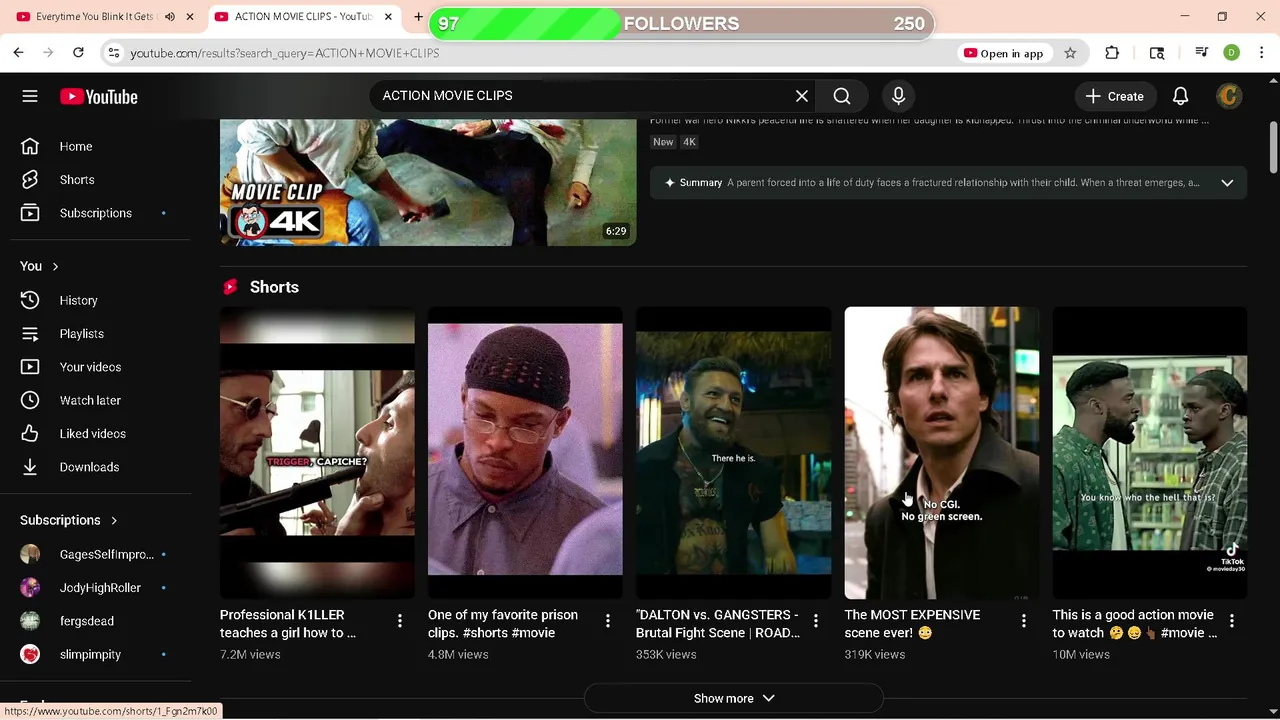Start voice search with microphone icon

(x=898, y=96)
